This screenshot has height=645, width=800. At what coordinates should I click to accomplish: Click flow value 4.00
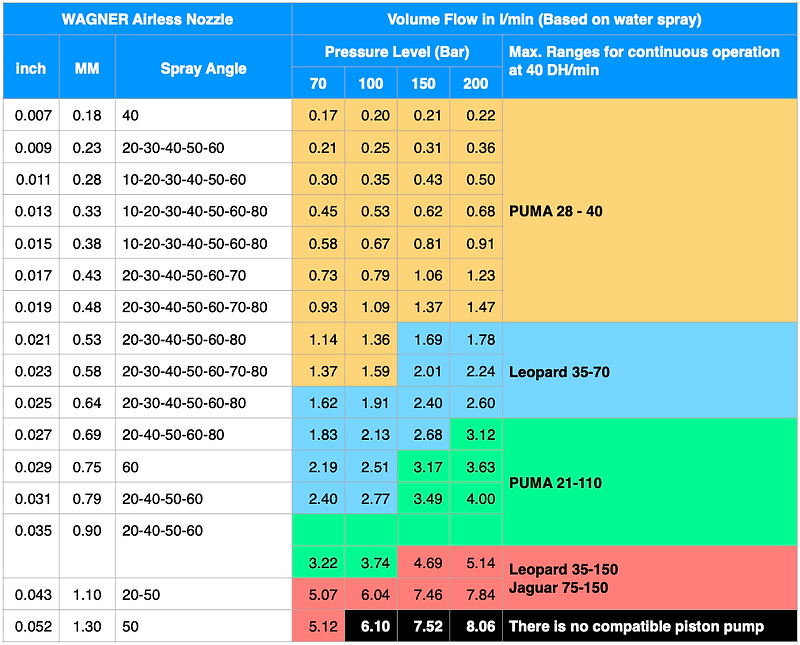click(481, 499)
